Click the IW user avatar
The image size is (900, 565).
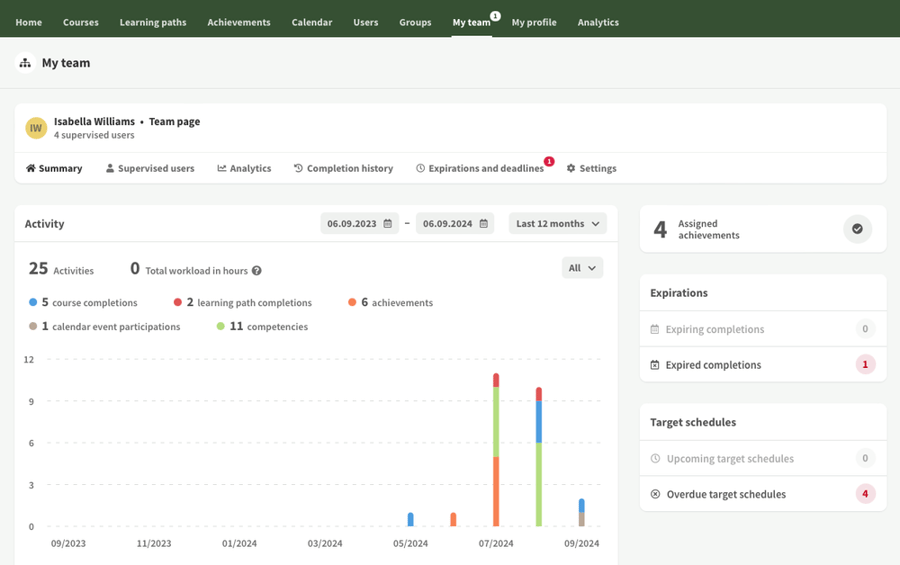point(36,128)
